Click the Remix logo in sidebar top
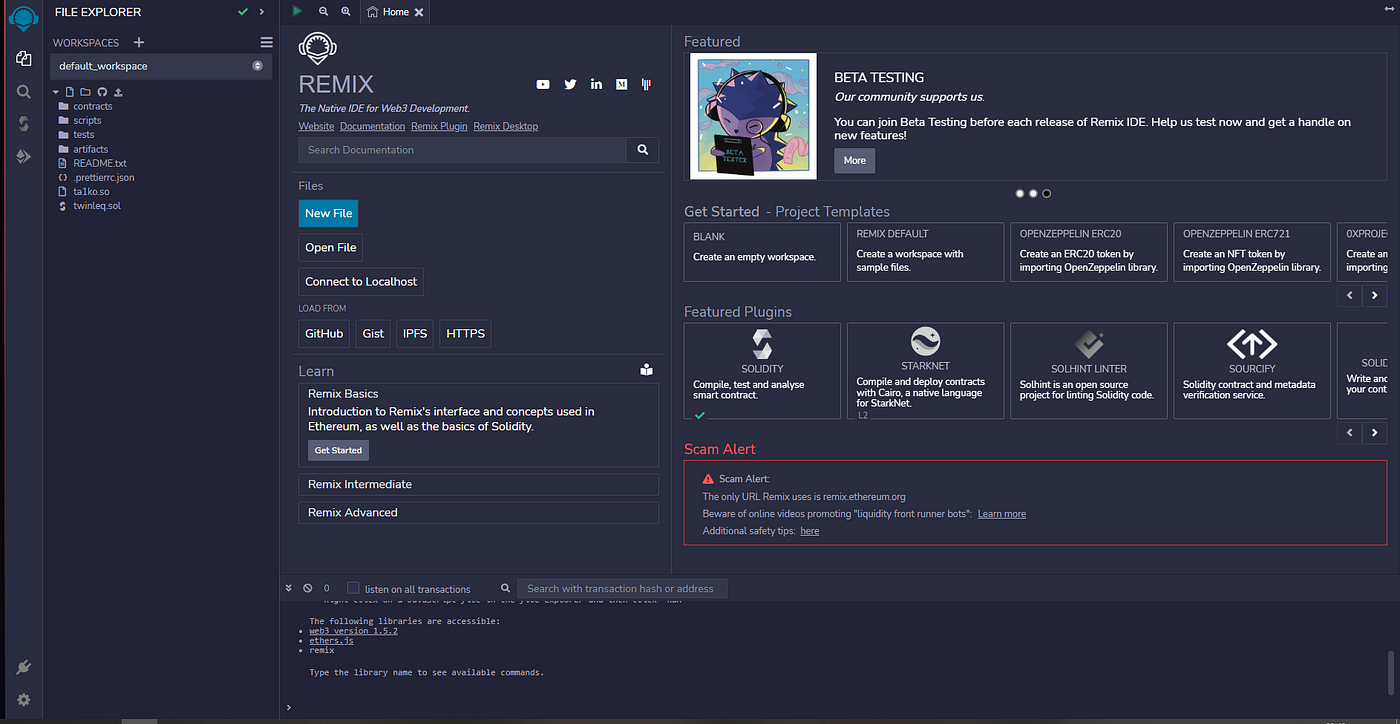 pos(24,18)
